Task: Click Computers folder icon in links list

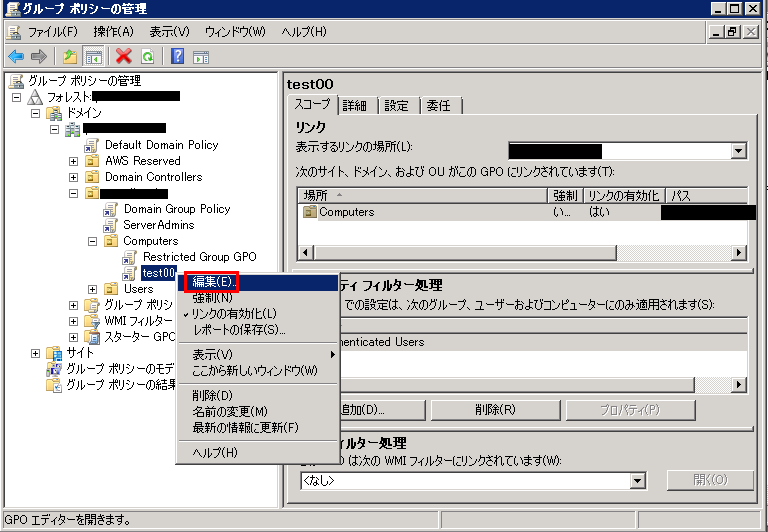Action: 310,212
